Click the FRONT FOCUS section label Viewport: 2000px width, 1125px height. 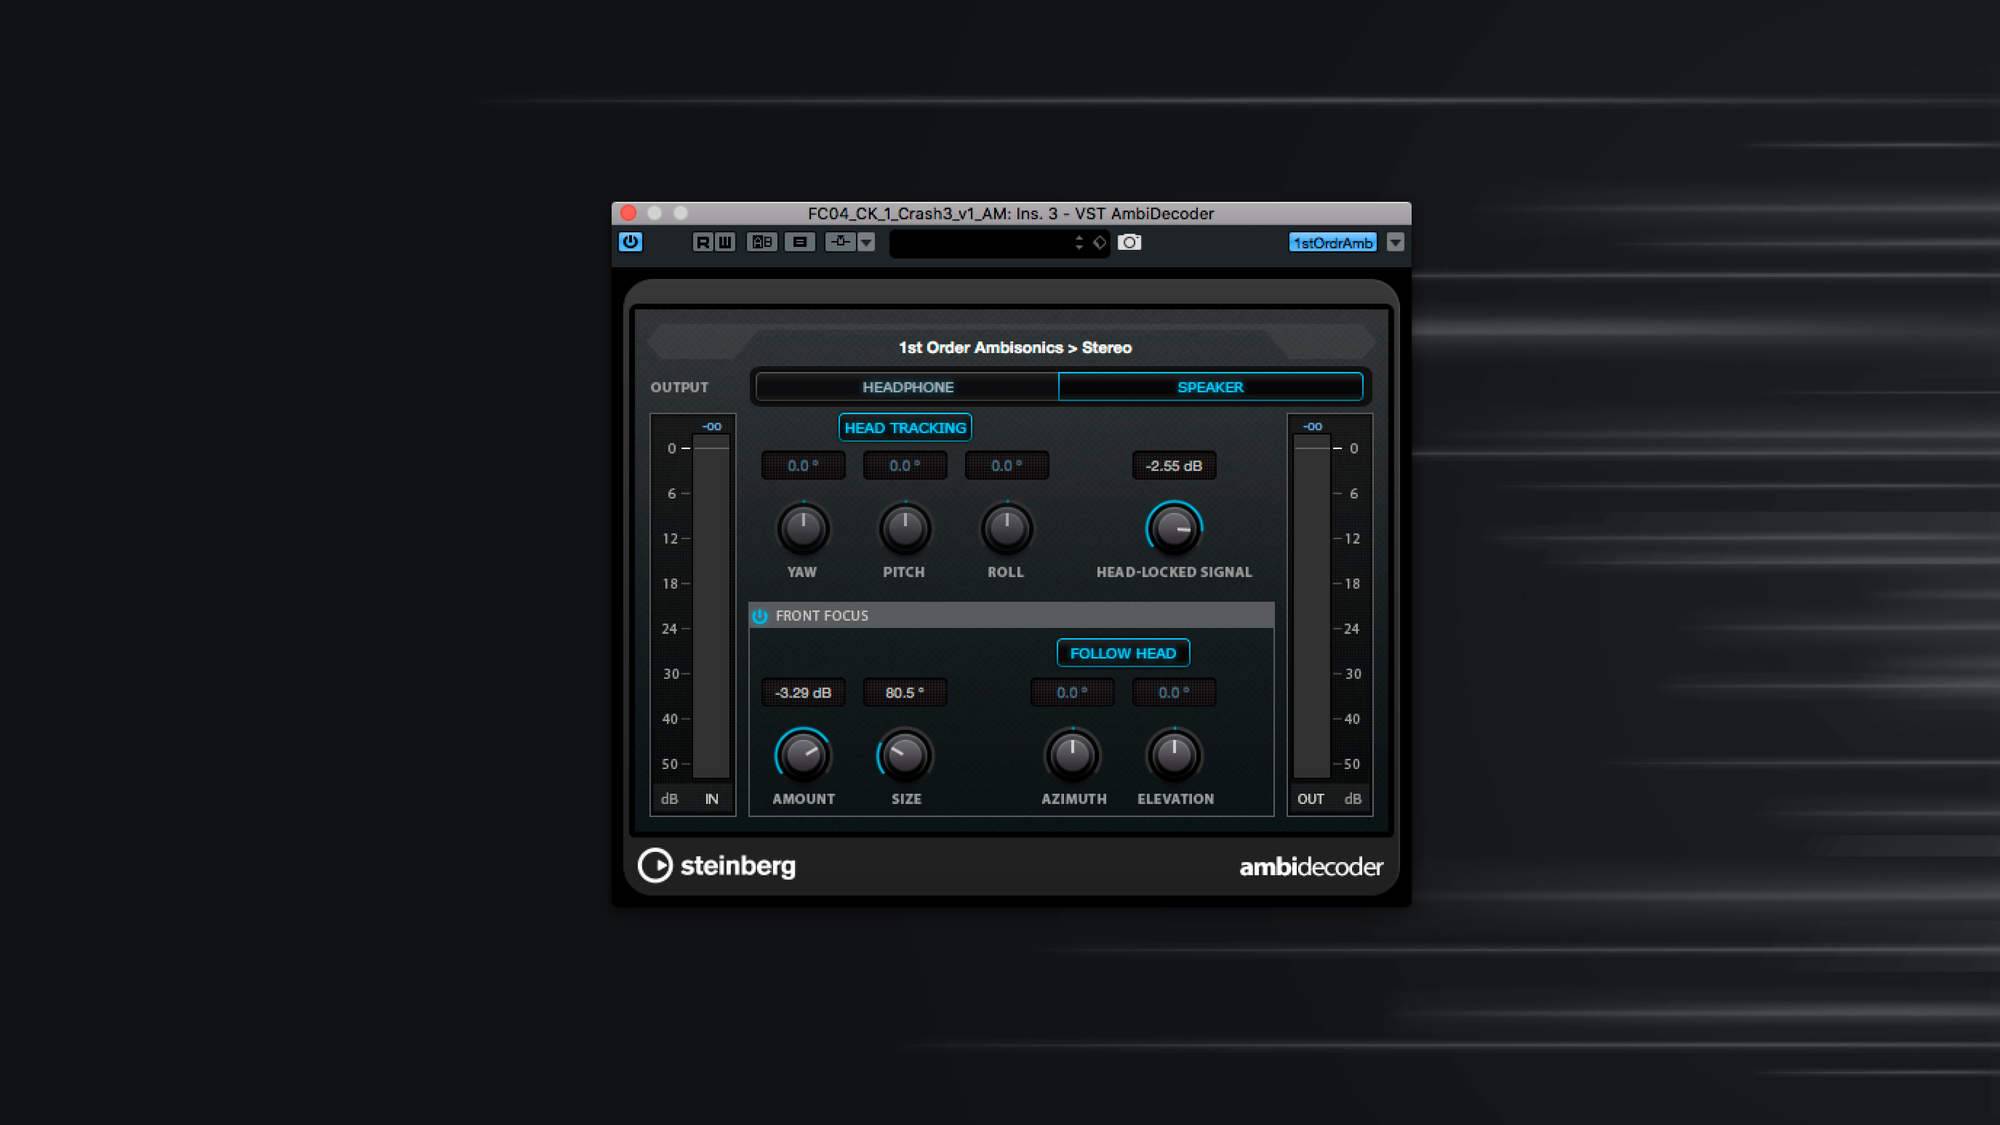822,616
